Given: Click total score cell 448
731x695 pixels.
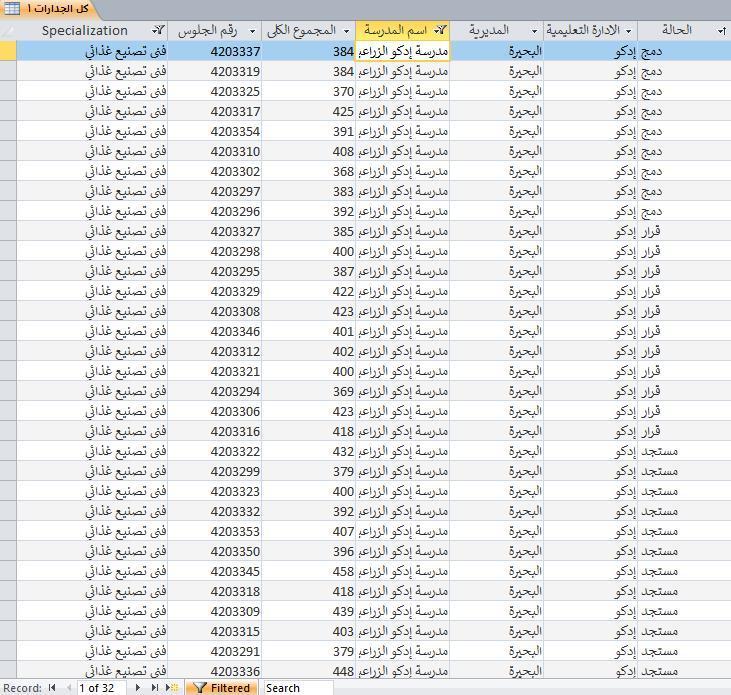Looking at the screenshot, I should point(309,672).
